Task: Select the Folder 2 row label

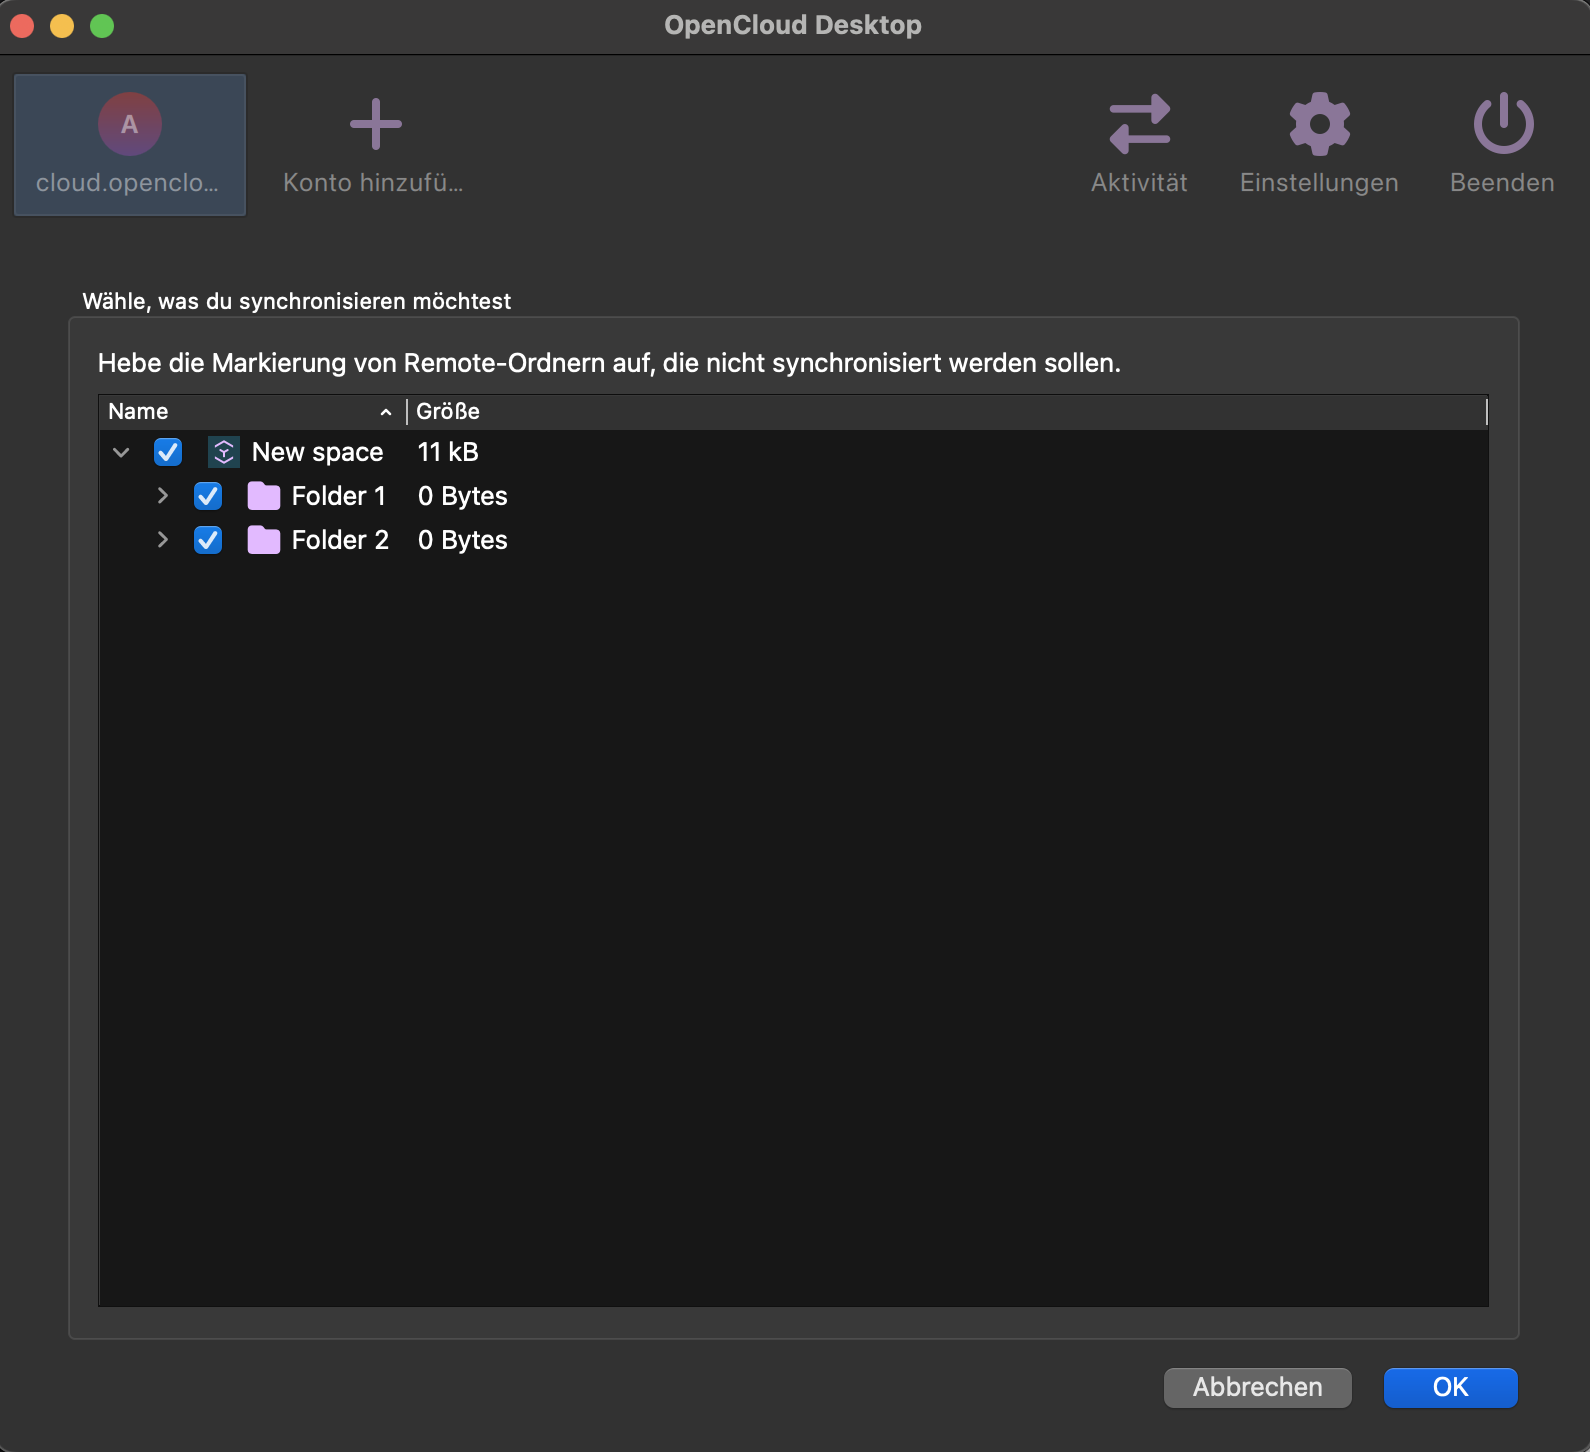Action: pyautogui.click(x=340, y=540)
